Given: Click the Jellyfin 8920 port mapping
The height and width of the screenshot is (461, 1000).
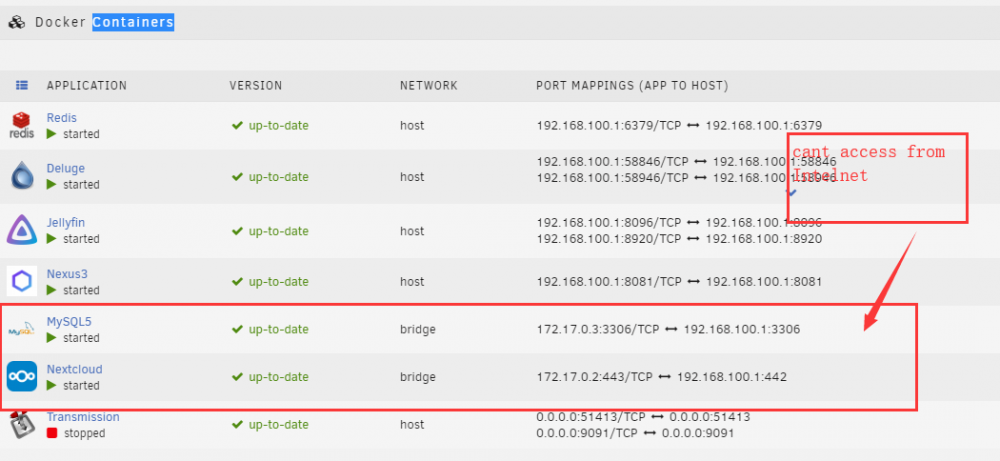Looking at the screenshot, I should (x=679, y=239).
